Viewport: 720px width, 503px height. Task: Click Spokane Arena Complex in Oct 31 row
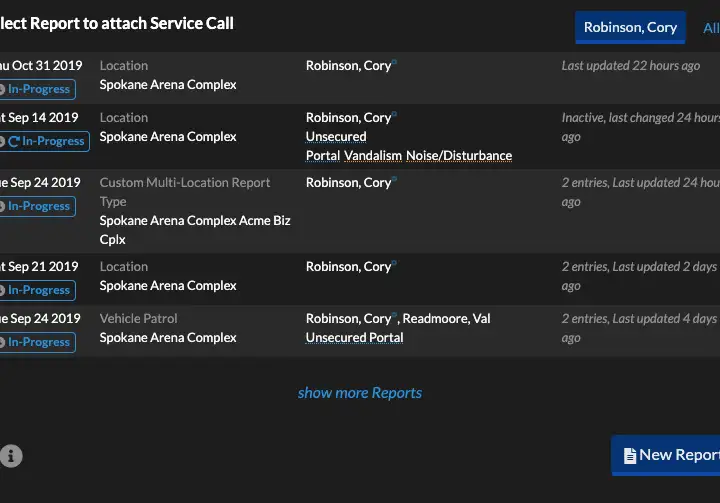[x=168, y=85]
